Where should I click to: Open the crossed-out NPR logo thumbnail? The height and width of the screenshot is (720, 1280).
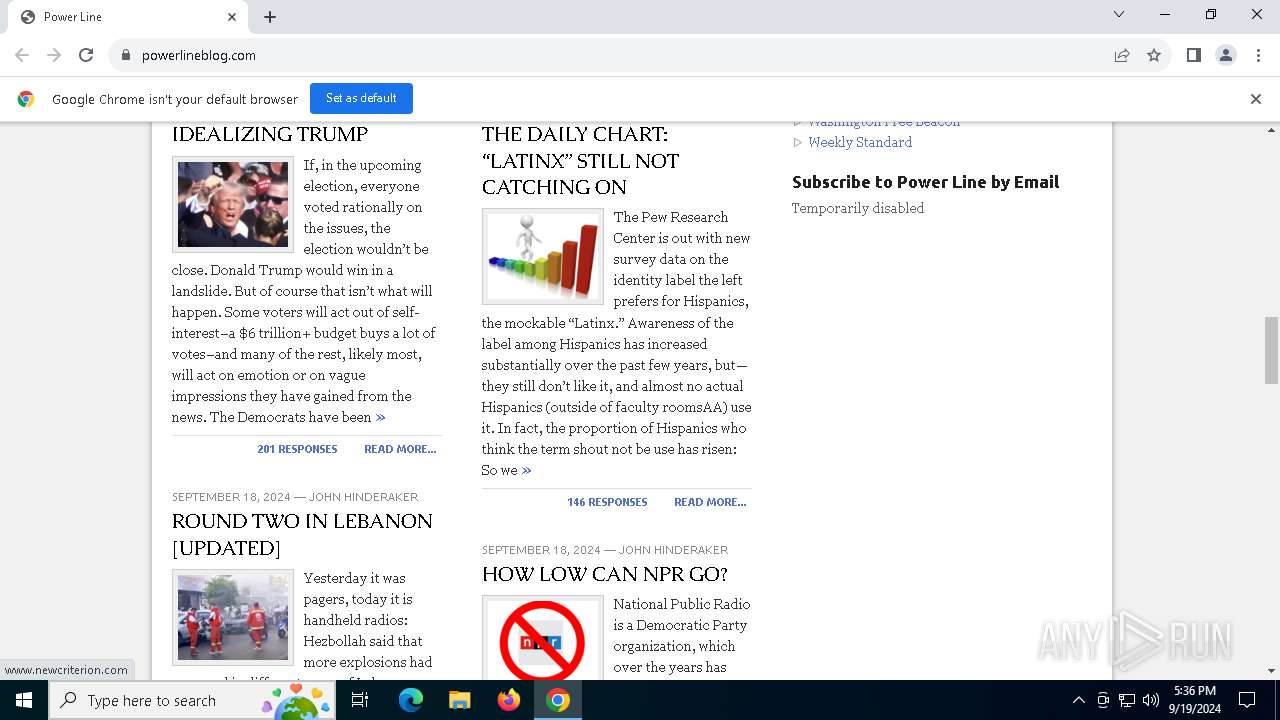(x=543, y=638)
